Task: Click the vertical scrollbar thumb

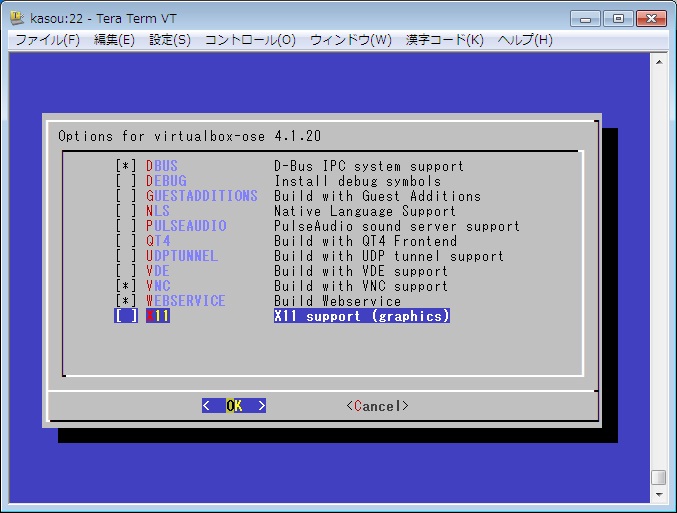Action: 659,478
